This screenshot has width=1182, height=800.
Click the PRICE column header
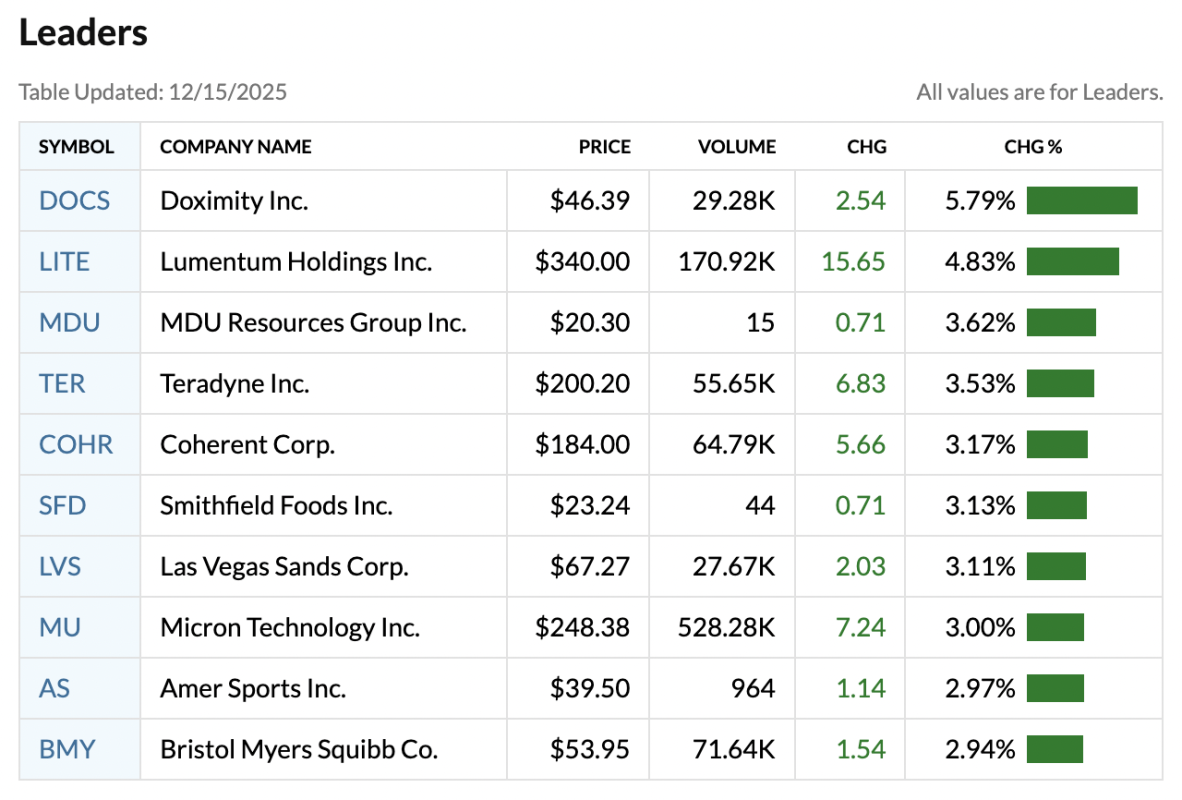pyautogui.click(x=604, y=147)
